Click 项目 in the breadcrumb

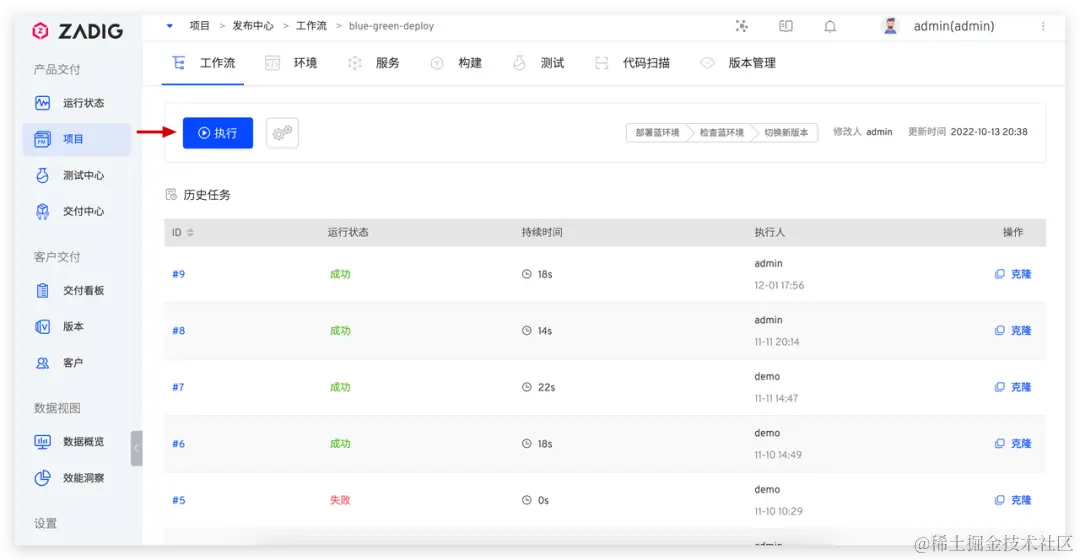point(200,26)
